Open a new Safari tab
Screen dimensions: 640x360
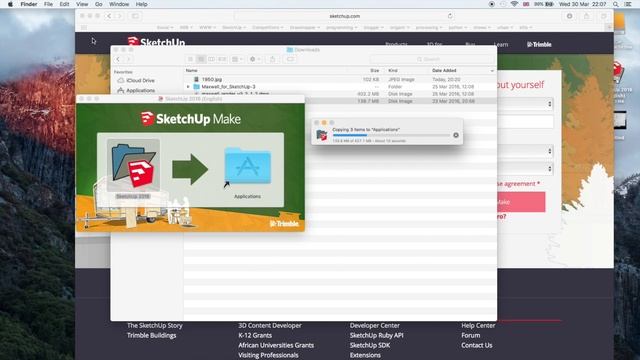[609, 27]
